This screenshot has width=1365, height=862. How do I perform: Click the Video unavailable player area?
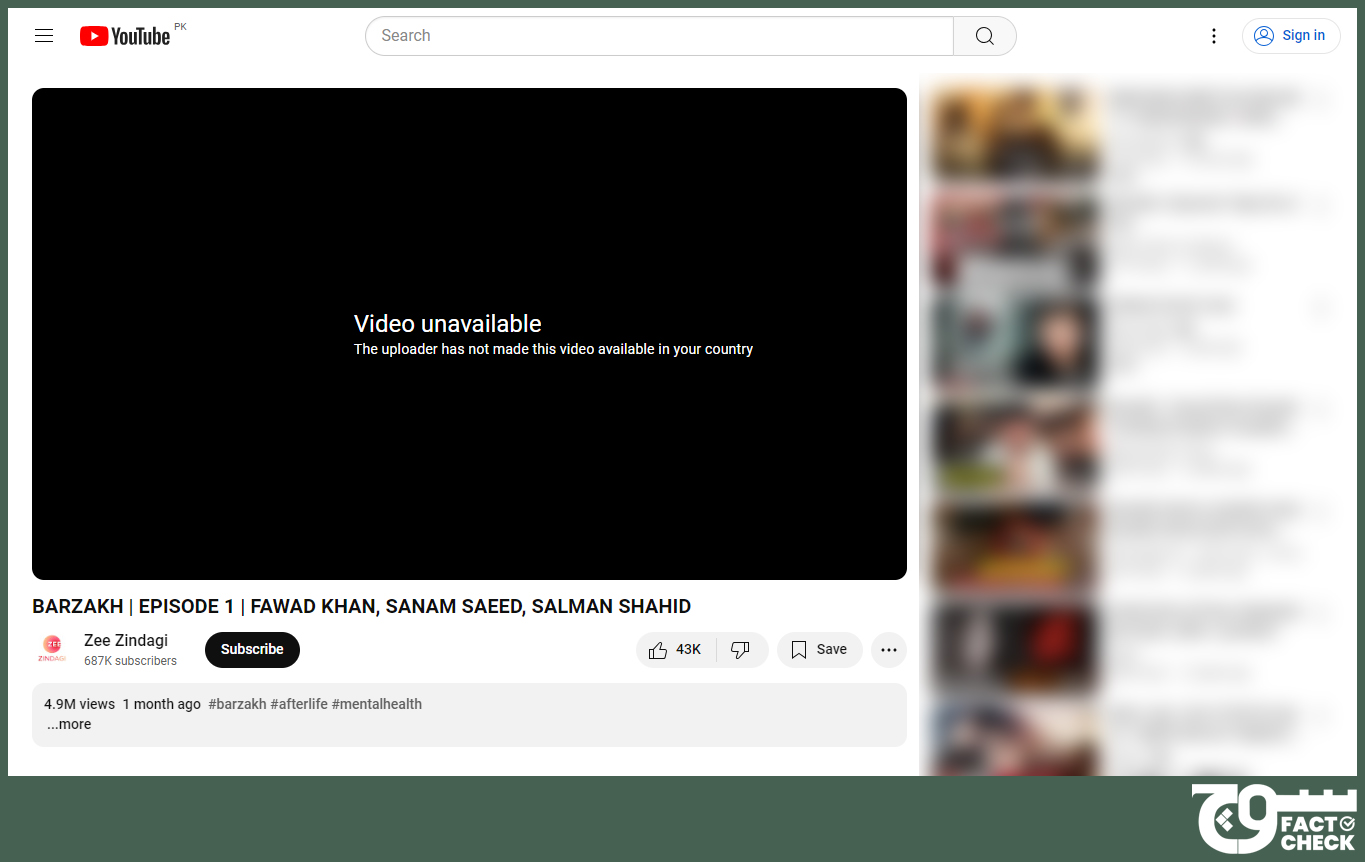coord(469,334)
